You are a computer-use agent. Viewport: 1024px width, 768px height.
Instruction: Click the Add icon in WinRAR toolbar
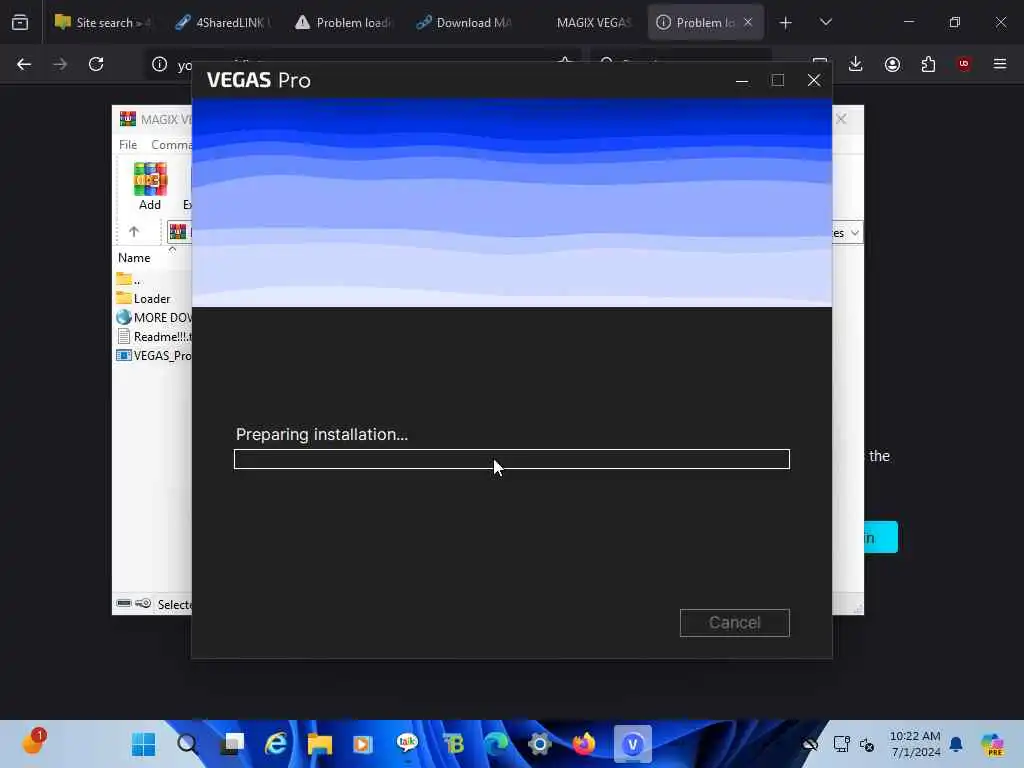coord(150,186)
